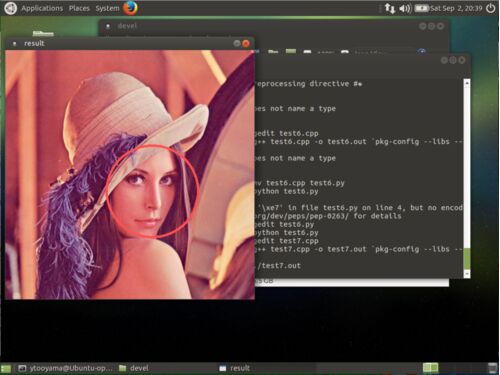The image size is (500, 375).
Task: Minimize the terminal window
Action: (444, 60)
